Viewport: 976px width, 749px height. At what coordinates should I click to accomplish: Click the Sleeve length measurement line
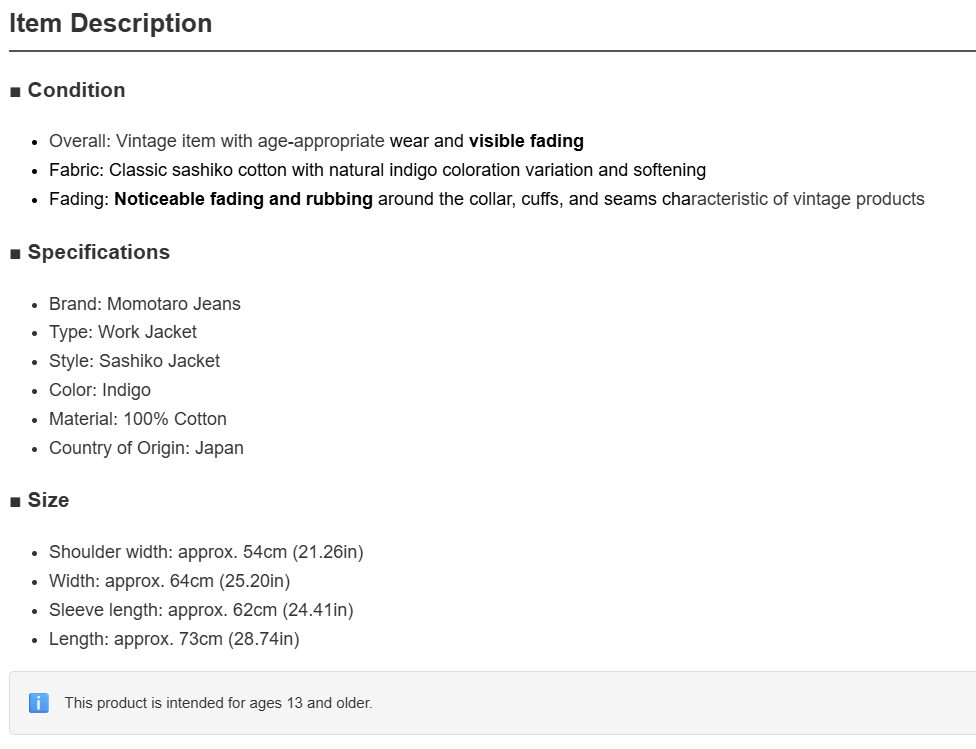coord(201,610)
